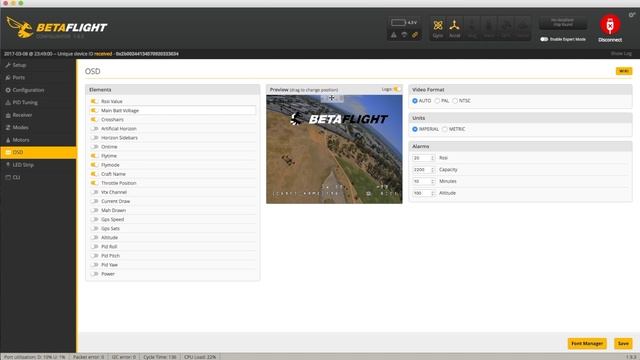
Task: Disable the Flytime element
Action: [x=94, y=156]
